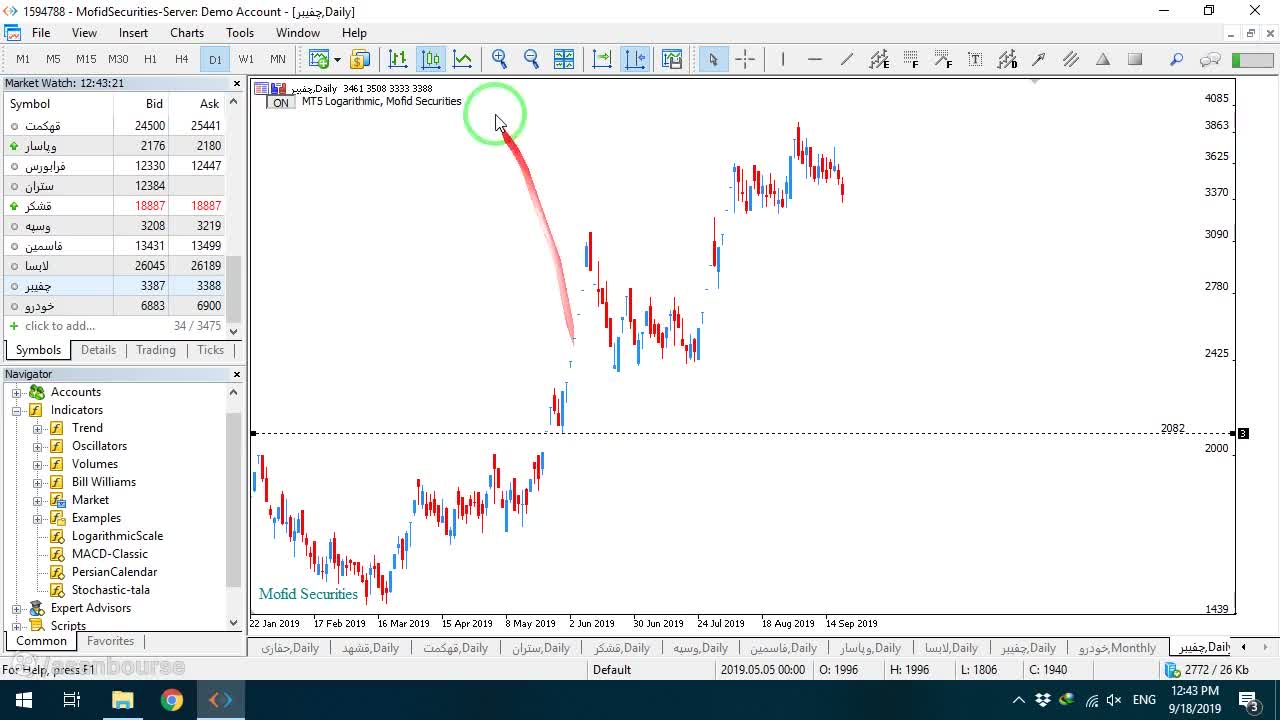This screenshot has height=720, width=1280.
Task: Set timeframe to H4
Action: (x=182, y=59)
